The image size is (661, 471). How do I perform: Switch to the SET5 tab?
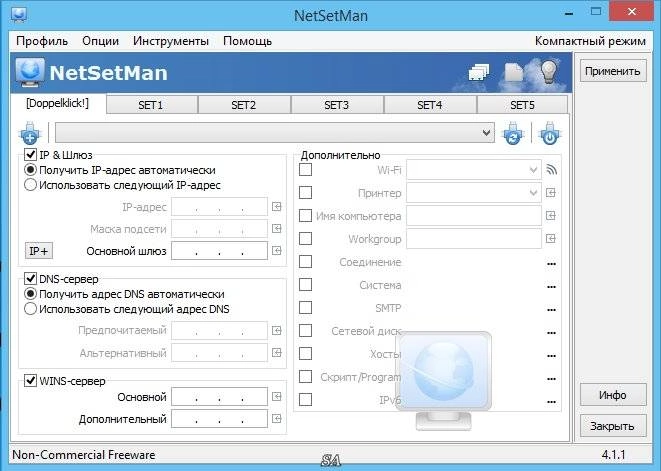click(x=523, y=105)
